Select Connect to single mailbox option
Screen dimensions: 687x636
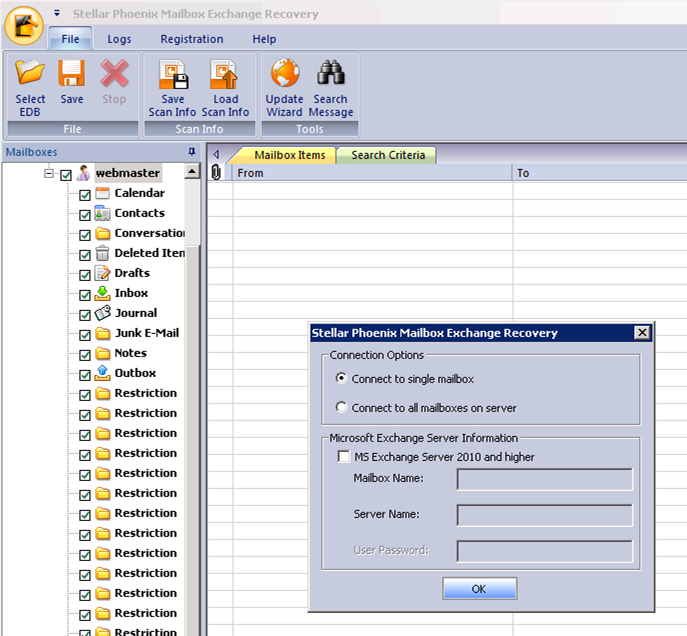click(x=341, y=378)
